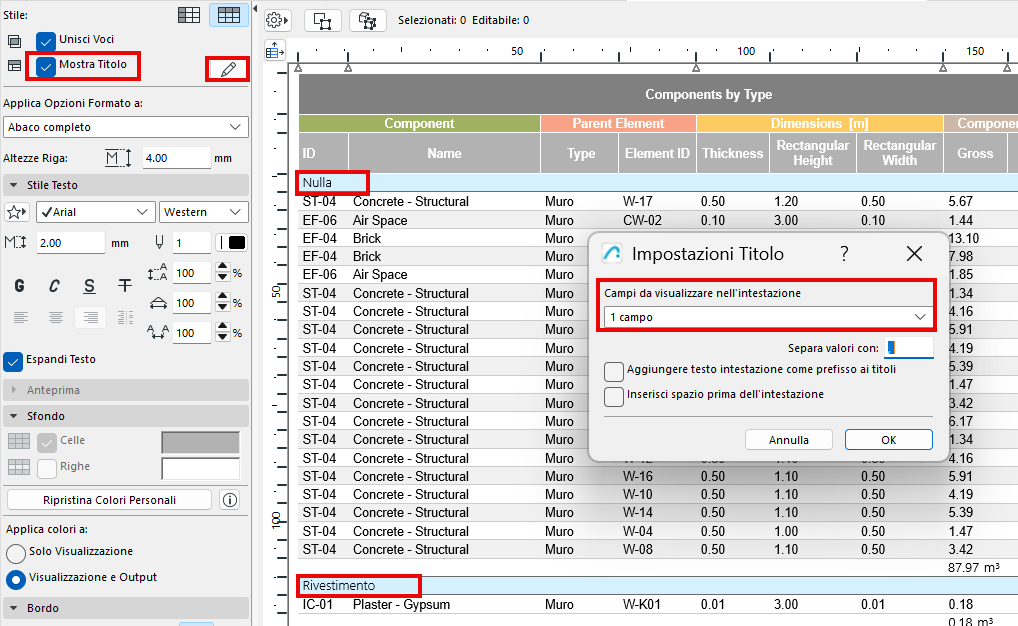Image resolution: width=1018 pixels, height=626 pixels.
Task: Click the Ripristina Colori Personali button
Action: [110, 500]
